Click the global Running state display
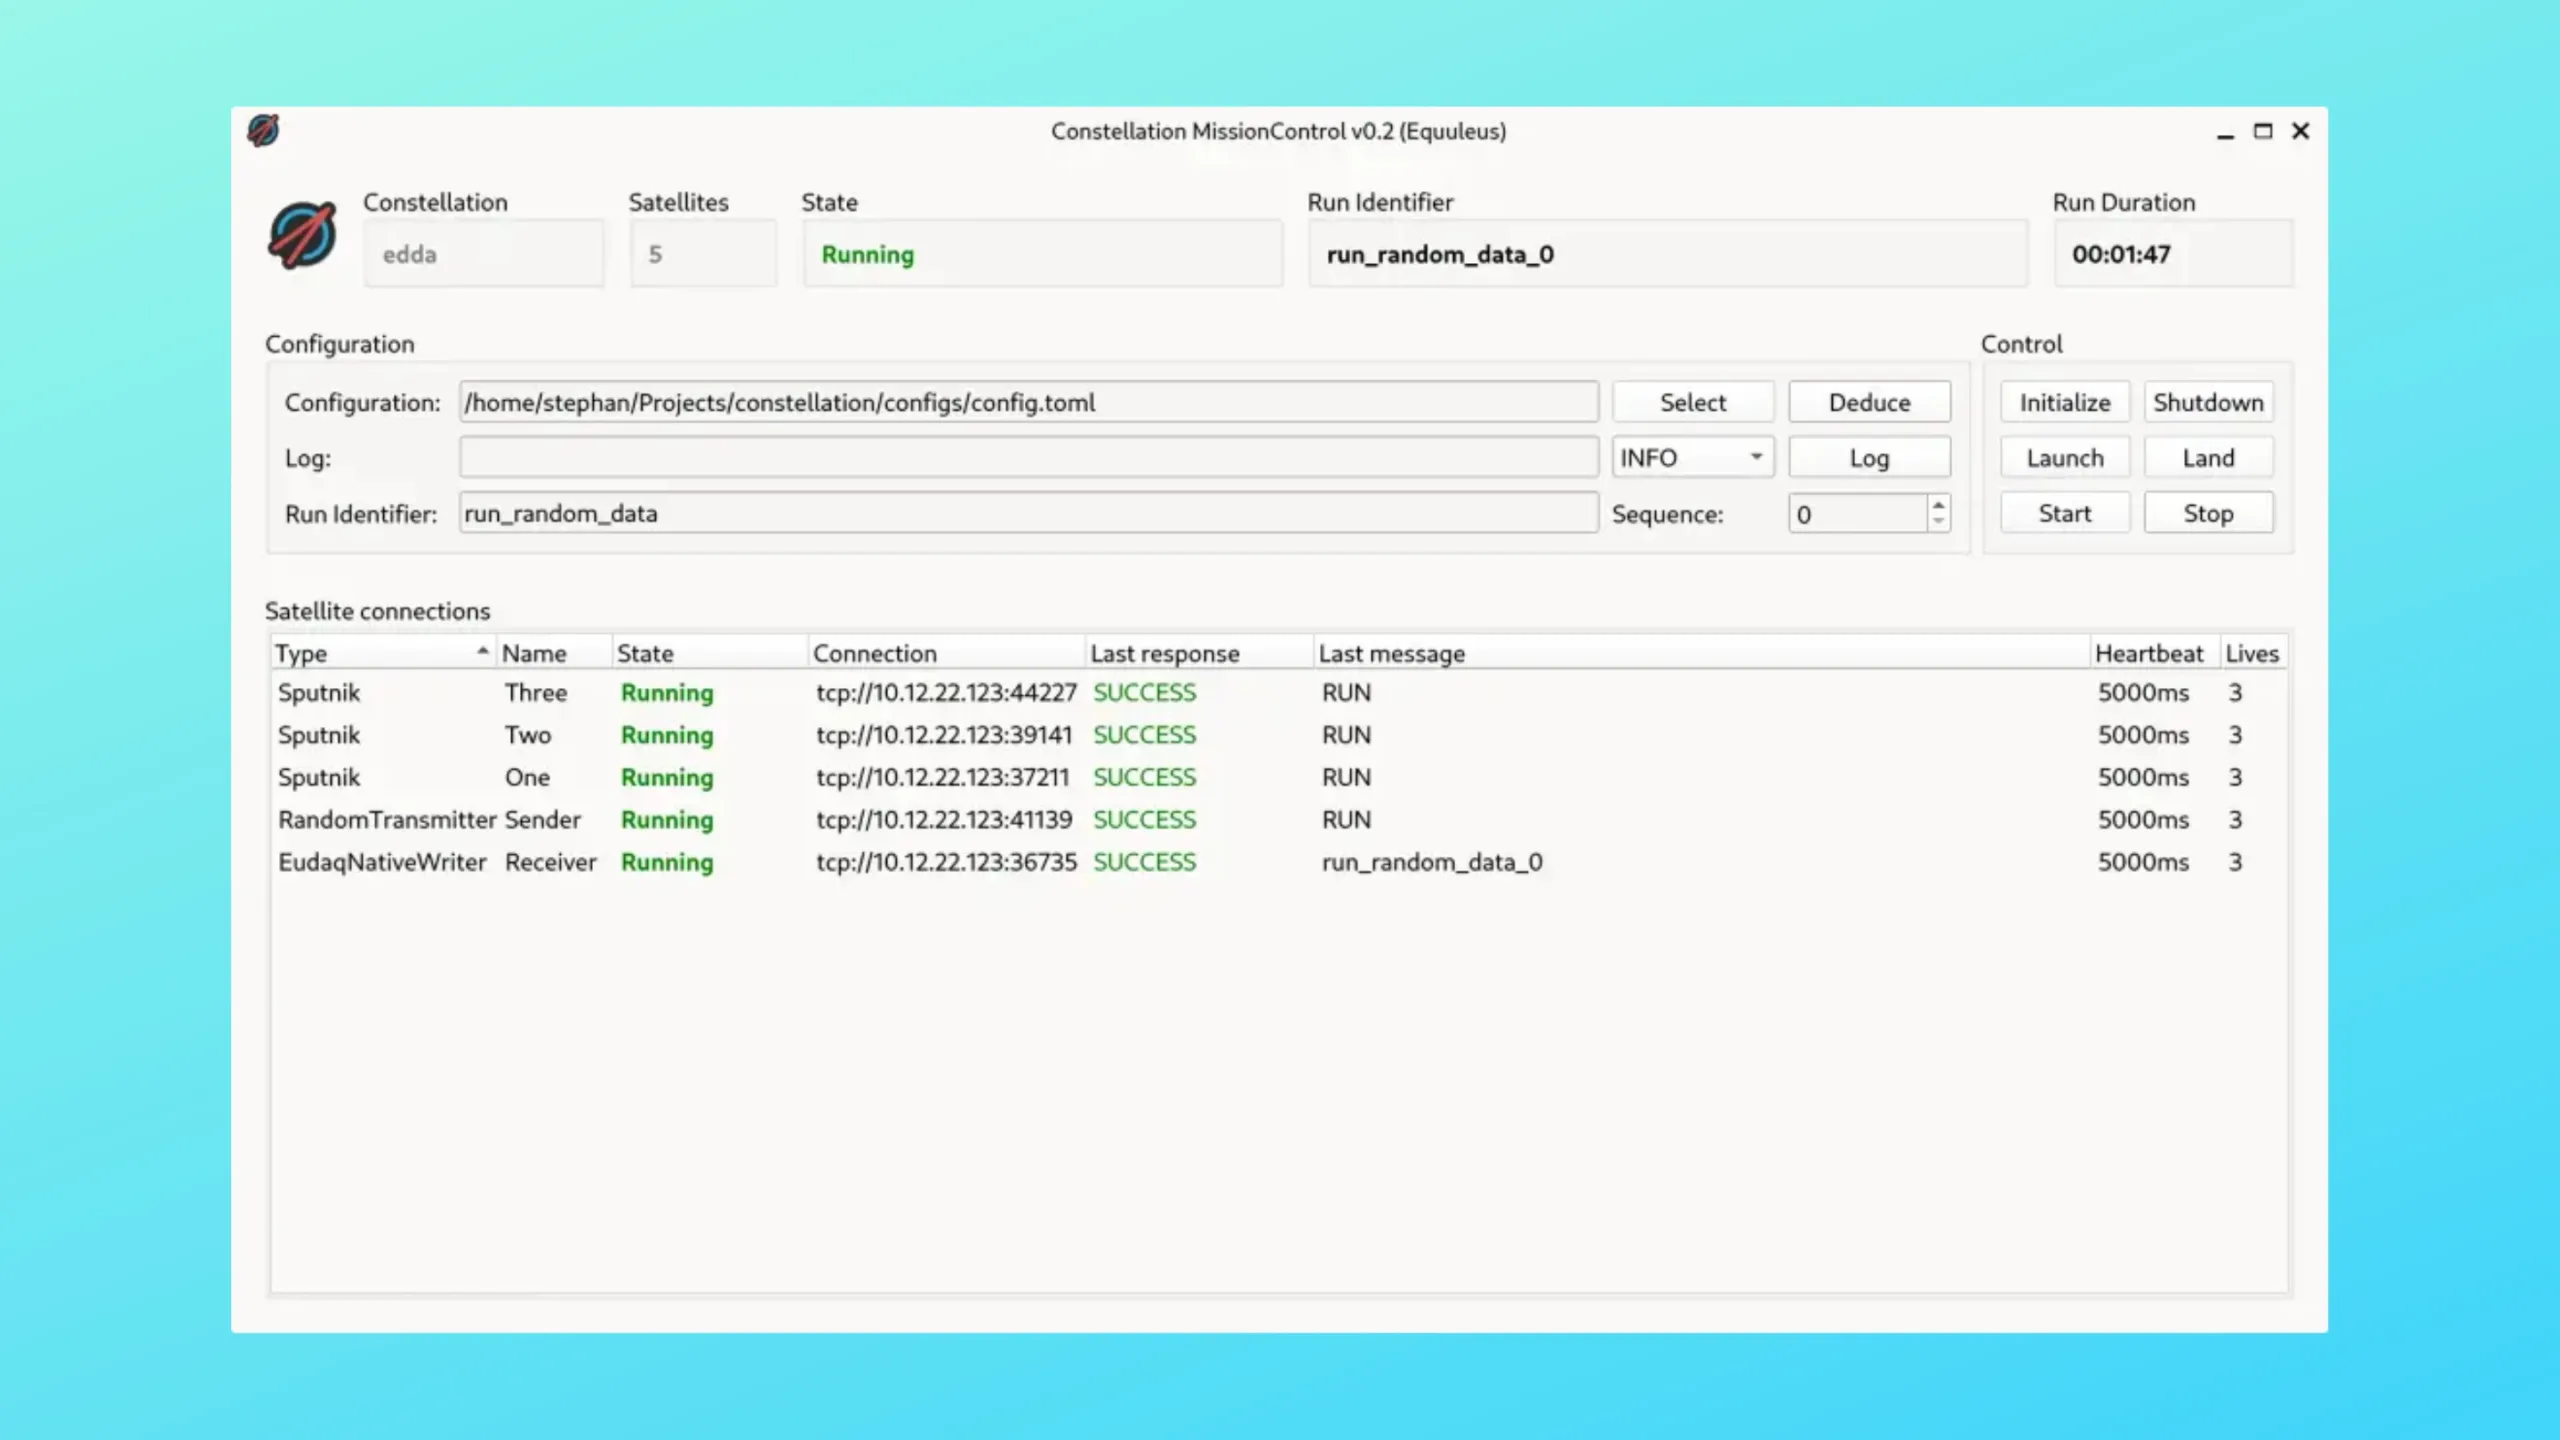This screenshot has height=1440, width=2560. tap(1042, 254)
